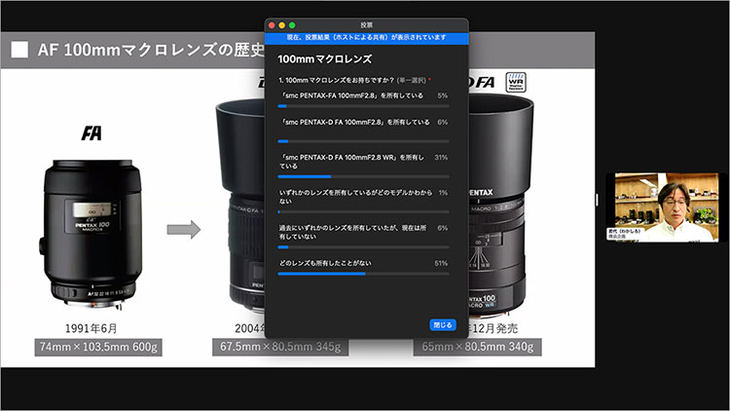The height and width of the screenshot is (411, 730).
Task: Click the white square icon beside the slide title
Action: 19,49
